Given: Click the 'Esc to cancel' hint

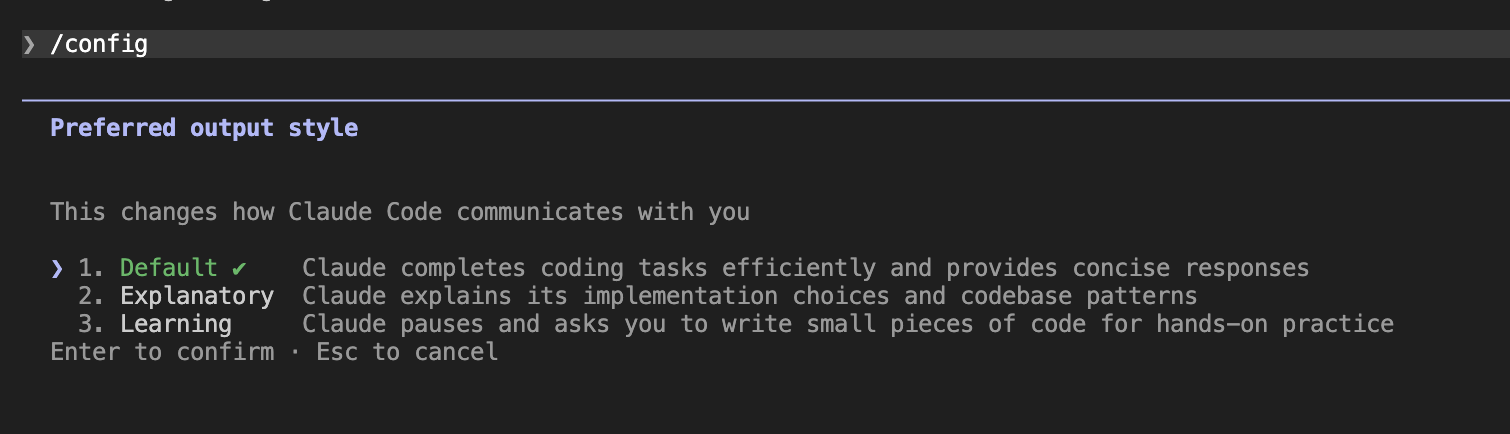Looking at the screenshot, I should click(x=407, y=352).
